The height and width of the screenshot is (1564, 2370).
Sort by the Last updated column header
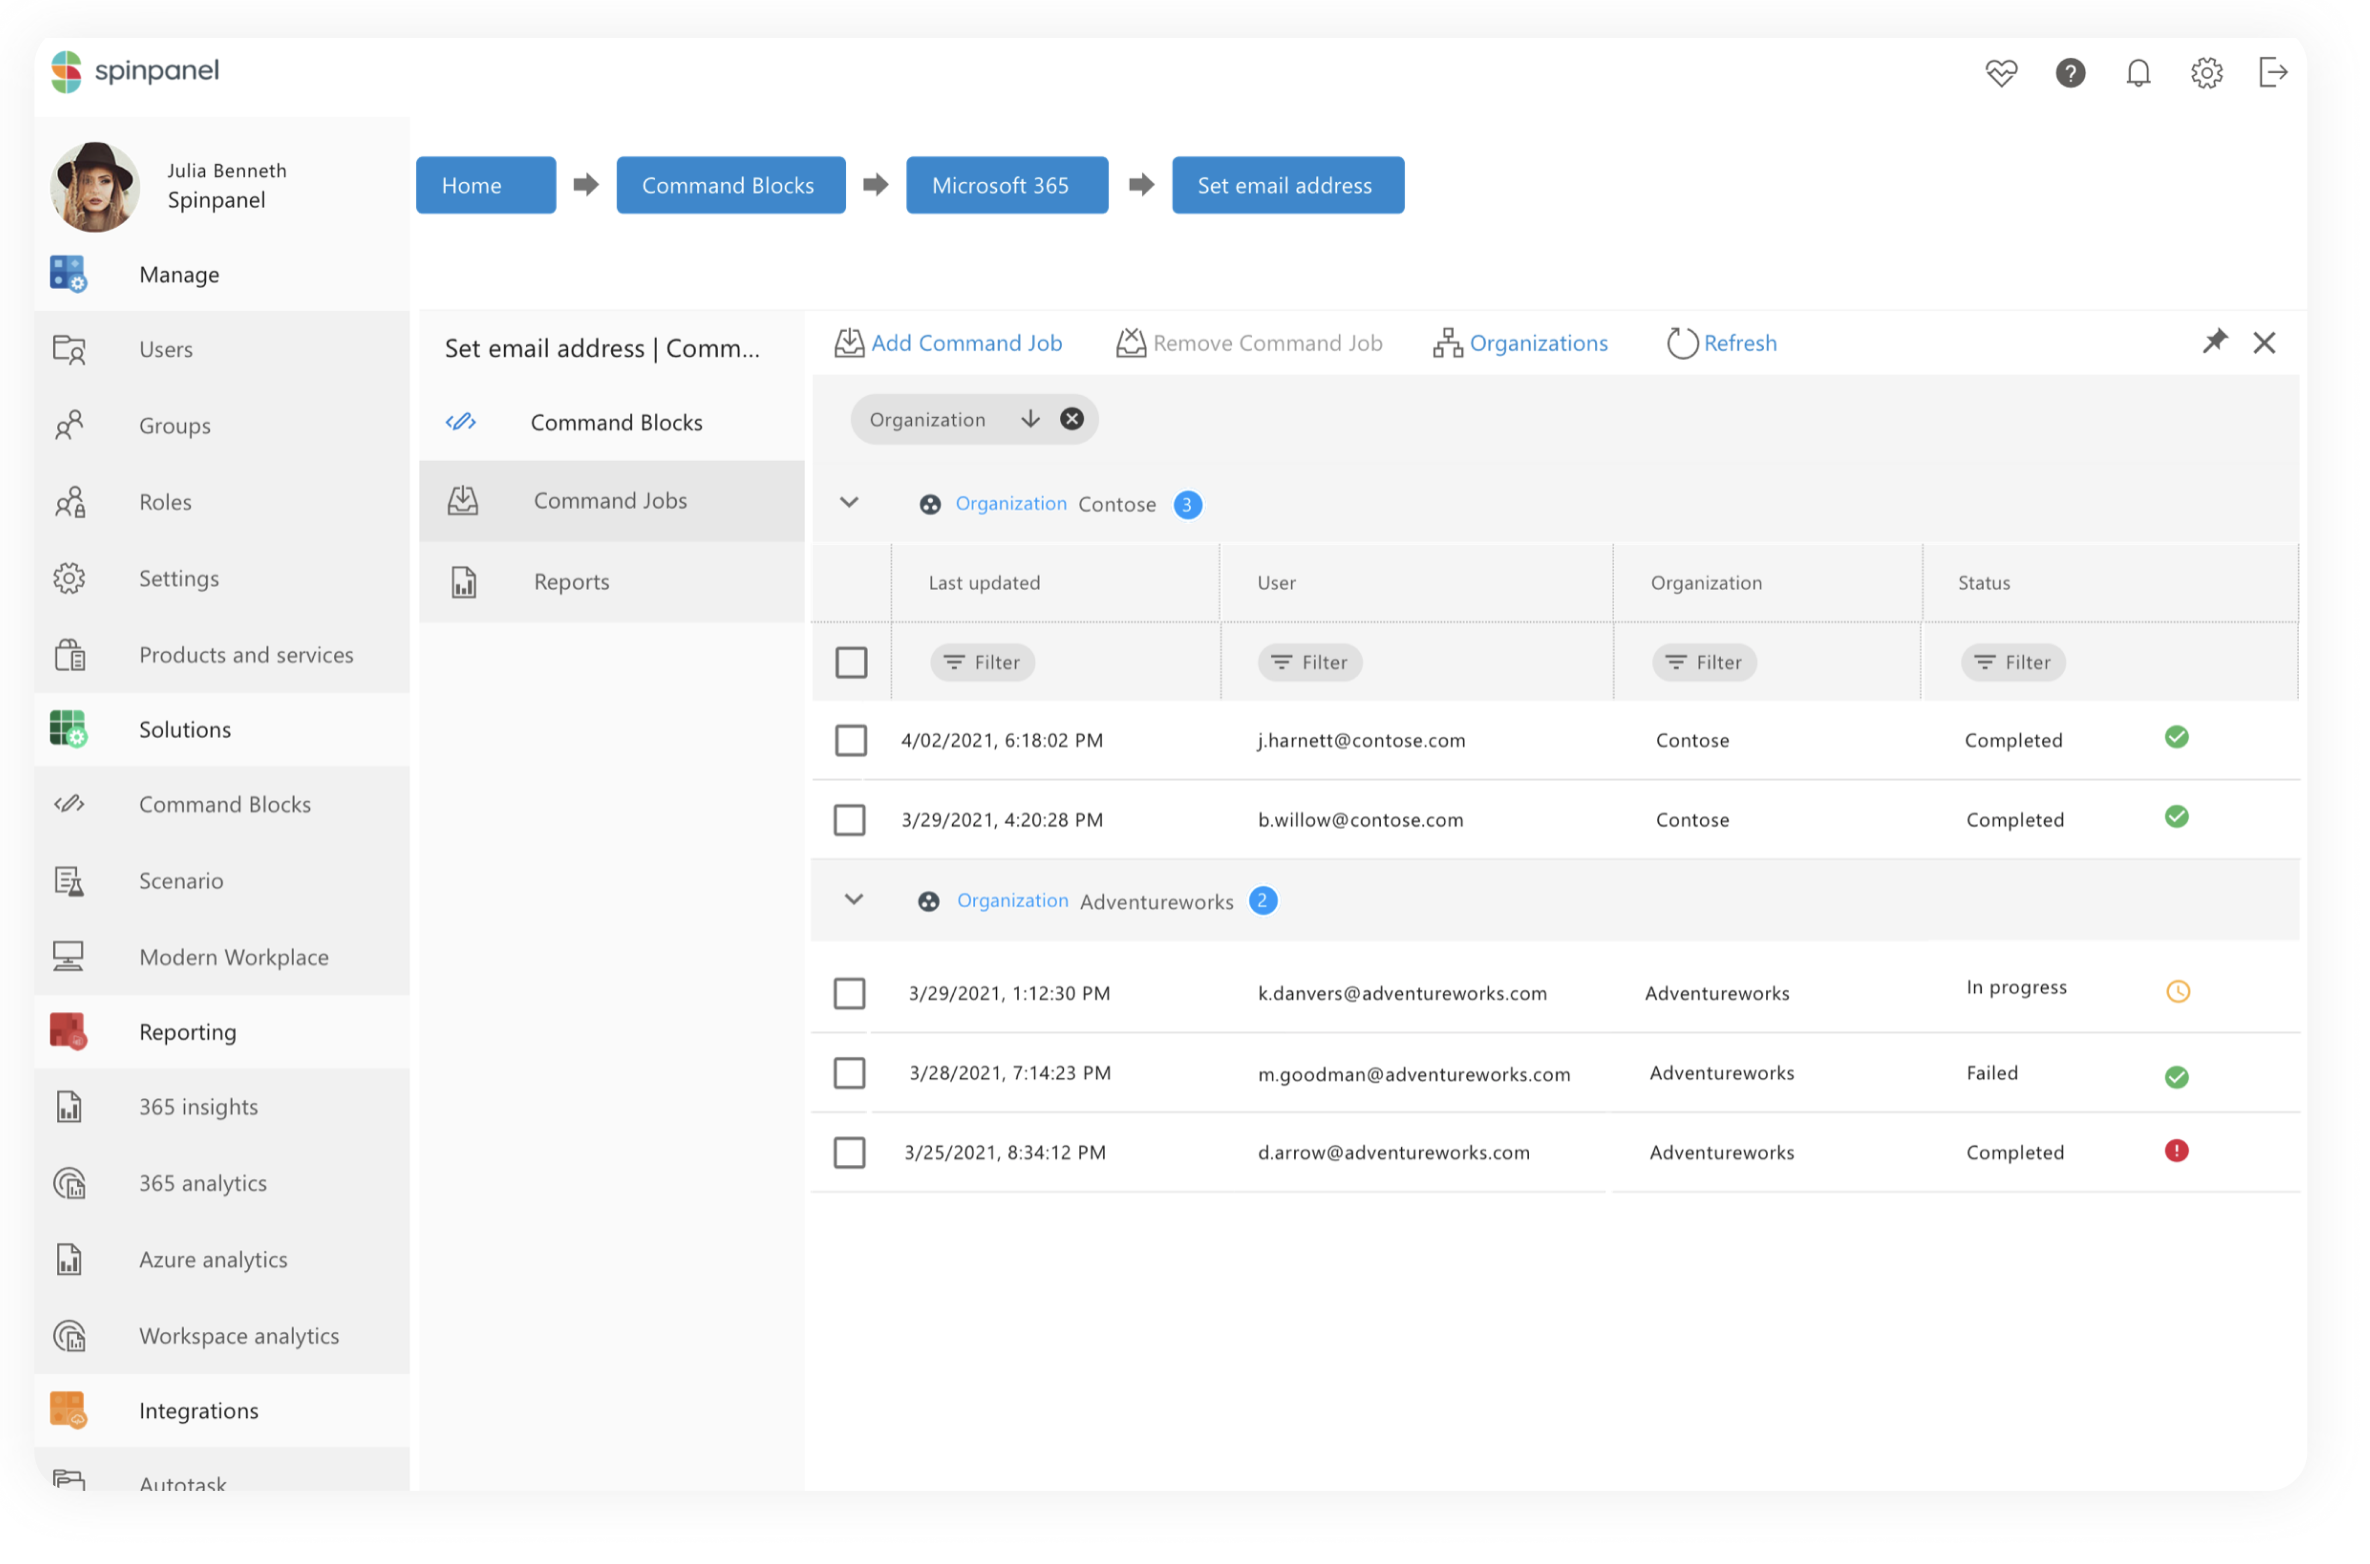click(x=984, y=582)
